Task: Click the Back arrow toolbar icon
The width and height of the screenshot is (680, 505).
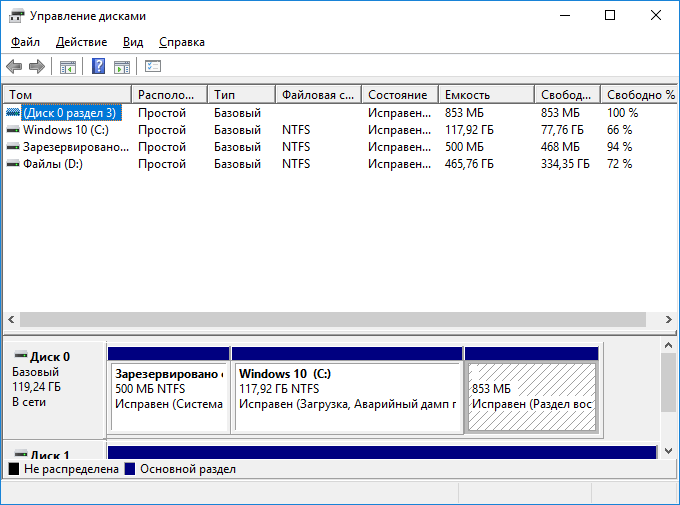Action: tap(14, 67)
